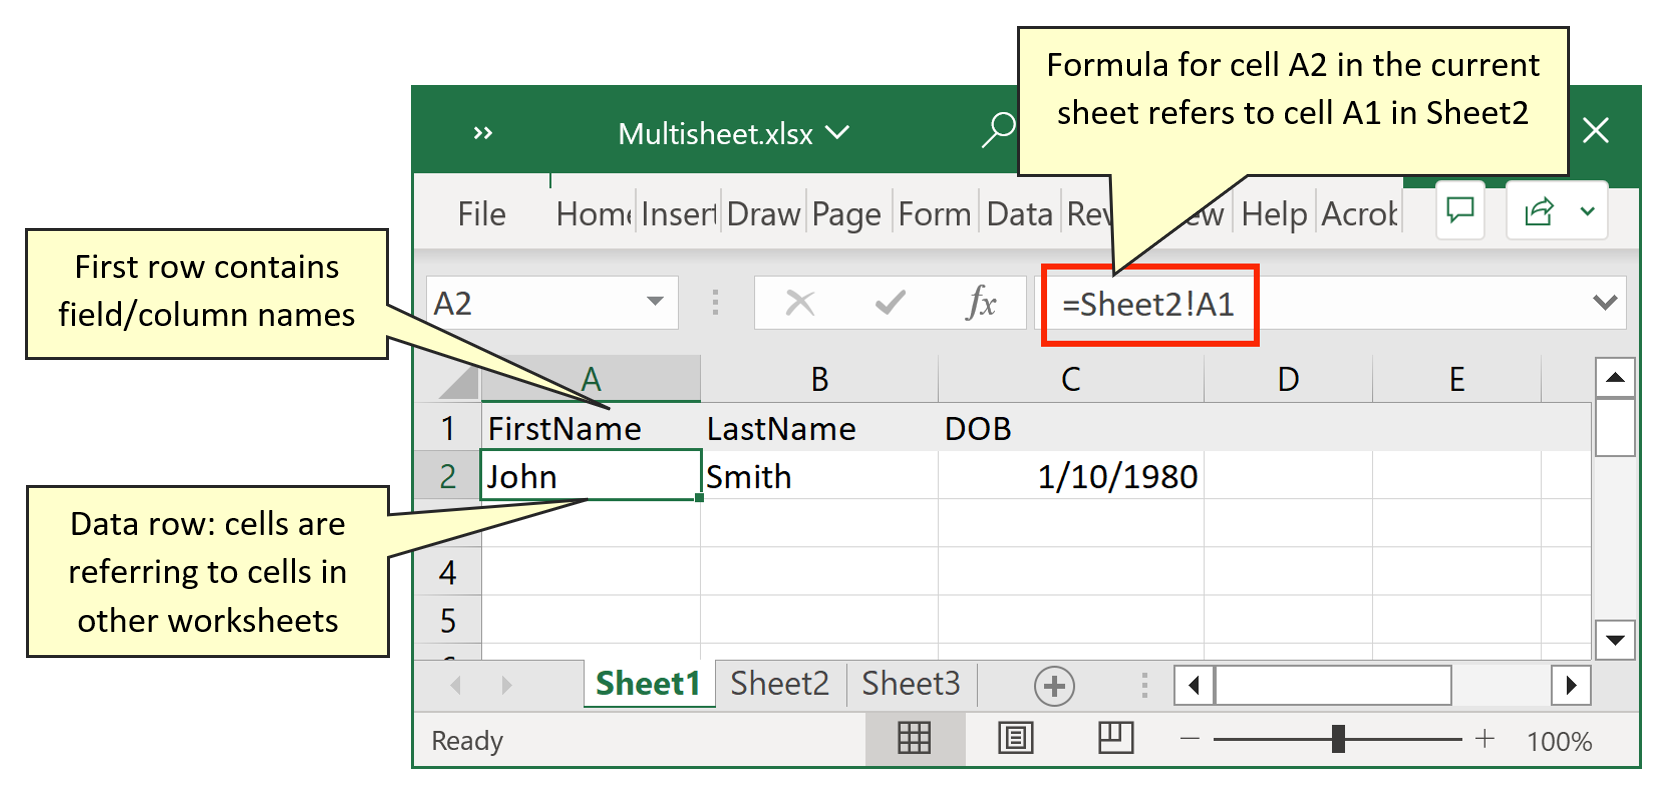Switch to the Sheet3 worksheet tab
The width and height of the screenshot is (1669, 805).
pyautogui.click(x=911, y=684)
